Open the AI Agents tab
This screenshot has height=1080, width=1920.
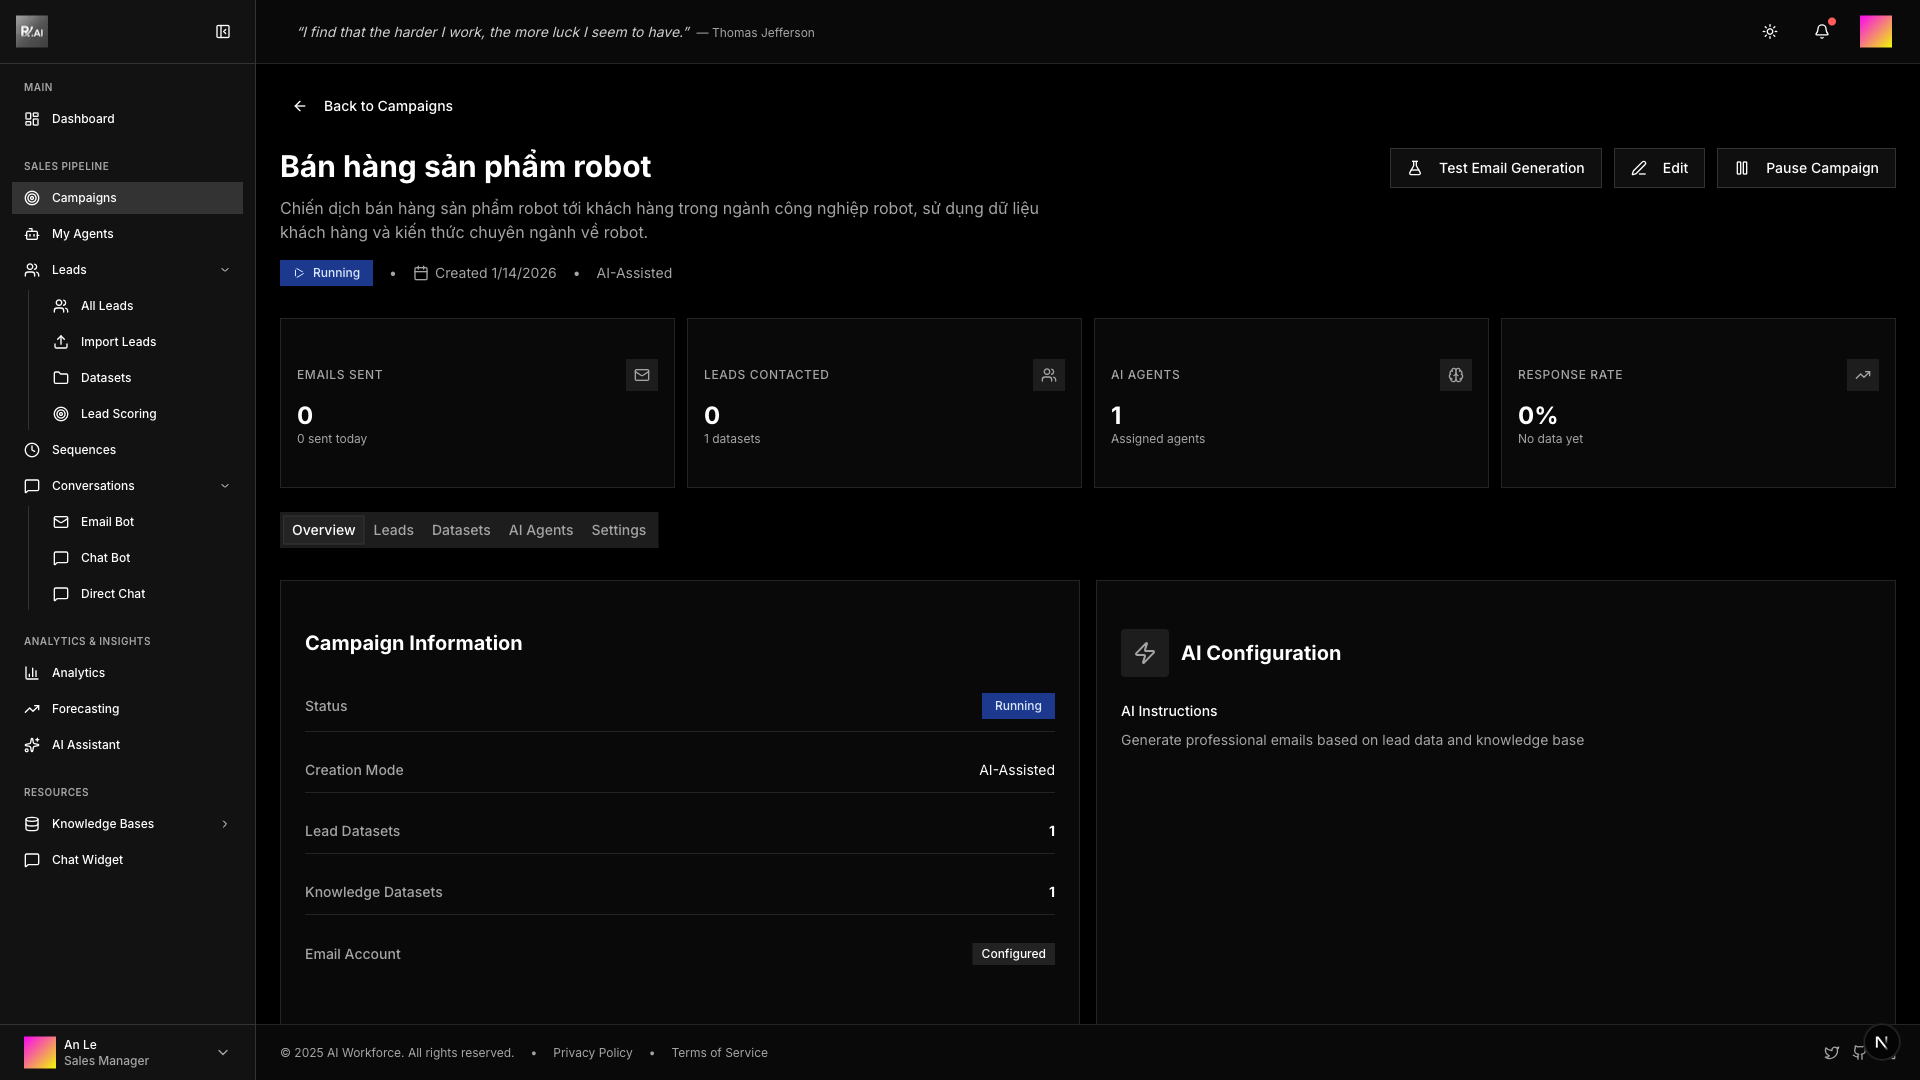pyautogui.click(x=541, y=530)
